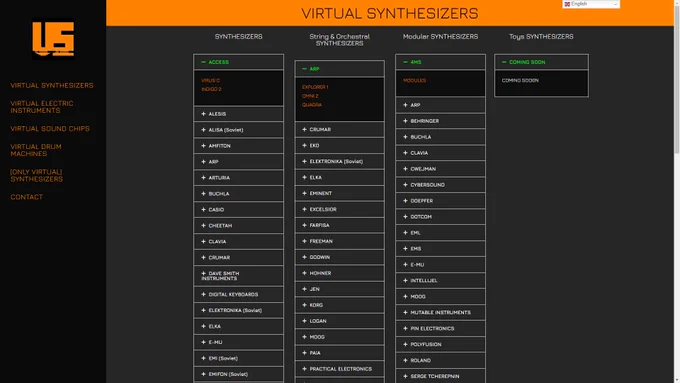
Task: Open the Quadra link
Action: point(312,105)
